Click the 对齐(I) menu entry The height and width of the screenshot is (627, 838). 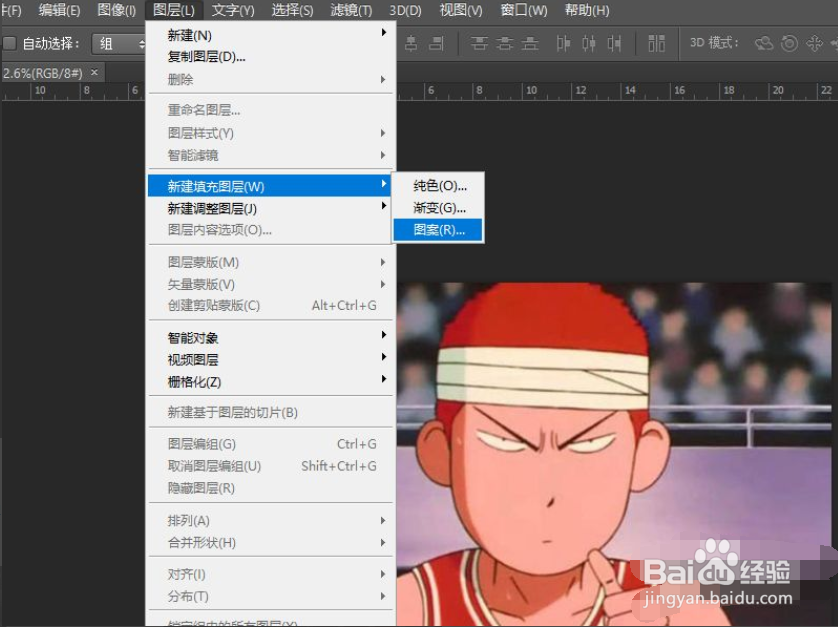tap(270, 574)
